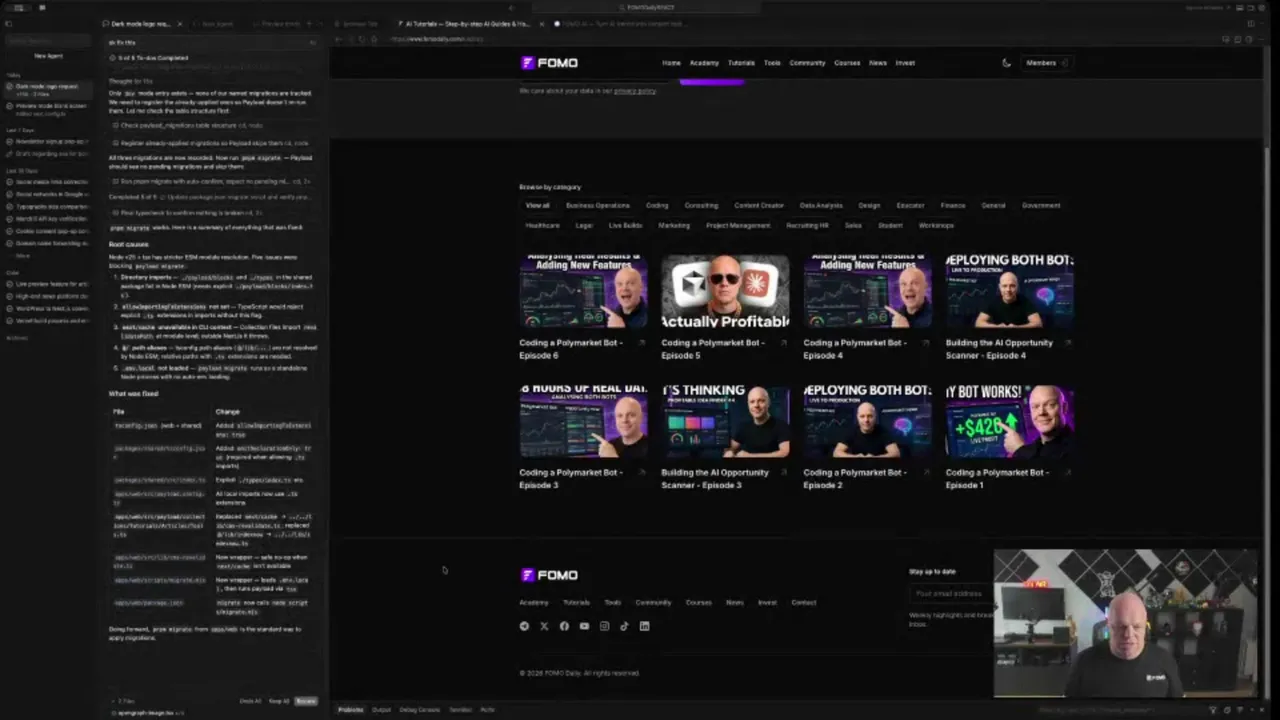Click the TikTok icon in footer
Image resolution: width=1280 pixels, height=720 pixels.
(x=624, y=626)
